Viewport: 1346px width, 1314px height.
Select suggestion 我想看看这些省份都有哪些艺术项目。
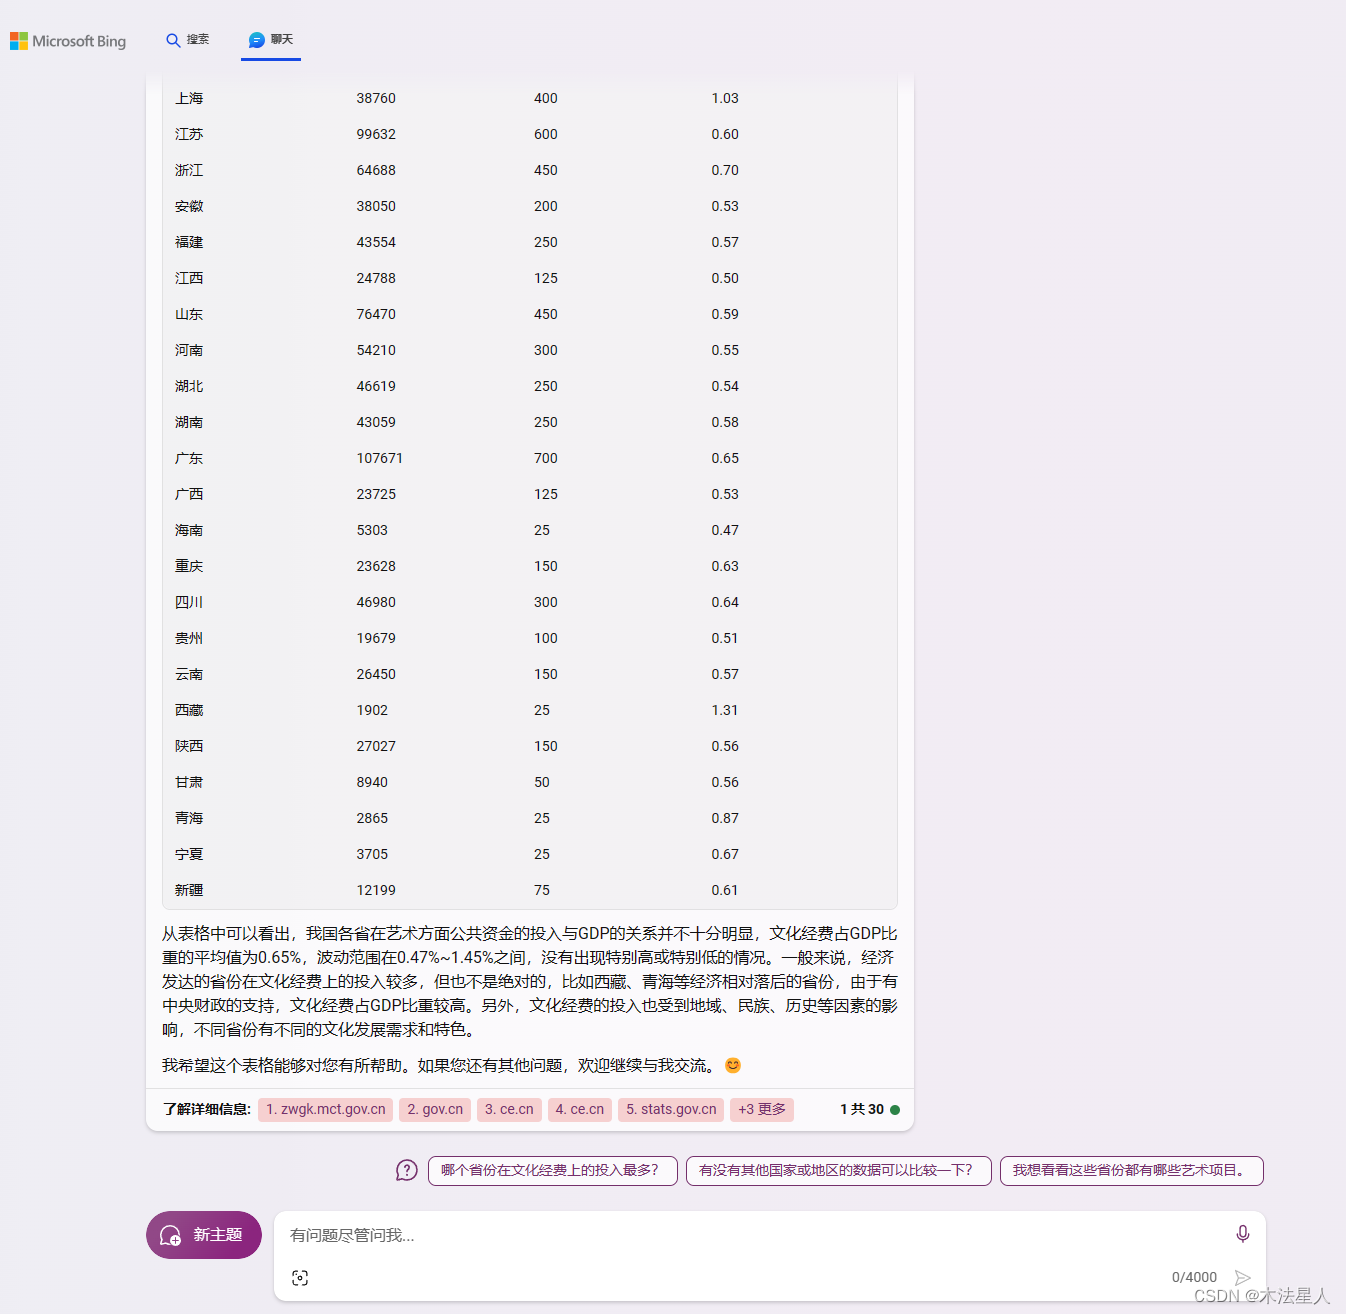point(1132,1170)
